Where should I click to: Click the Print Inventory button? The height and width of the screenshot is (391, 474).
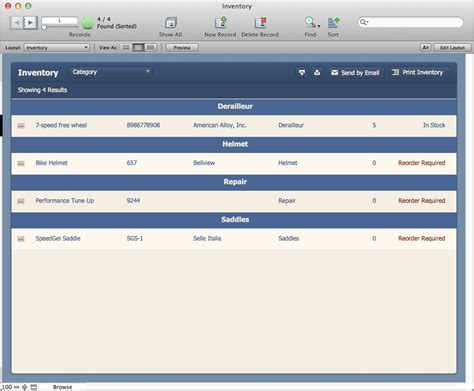coord(419,72)
